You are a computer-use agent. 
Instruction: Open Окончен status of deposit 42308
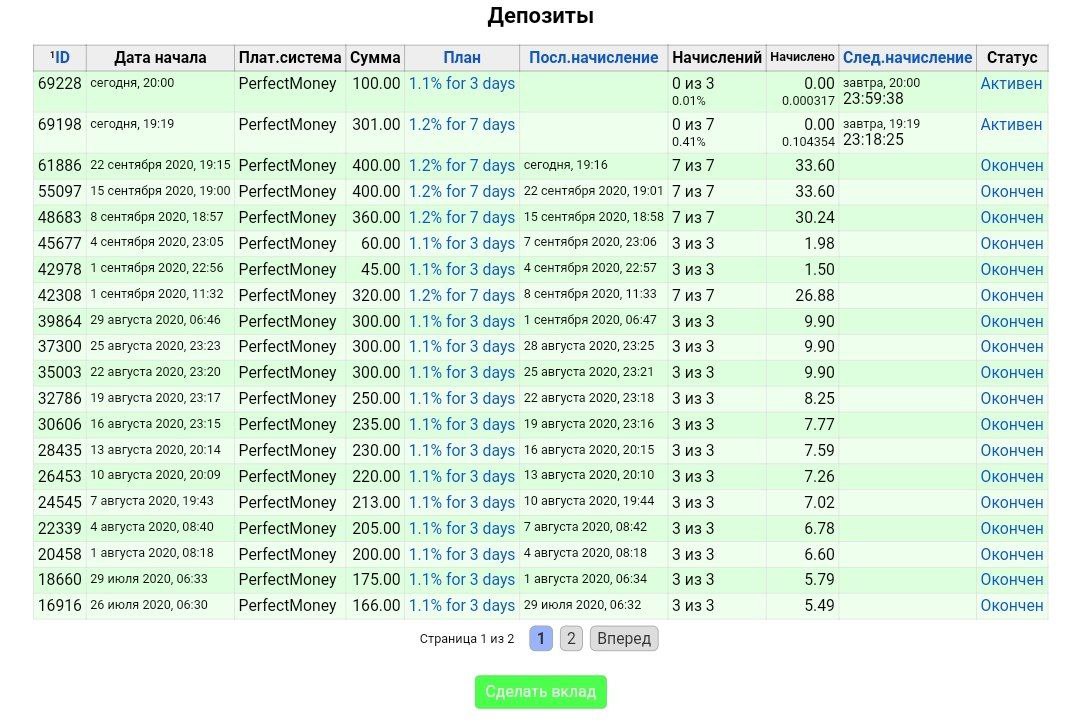tap(1012, 296)
